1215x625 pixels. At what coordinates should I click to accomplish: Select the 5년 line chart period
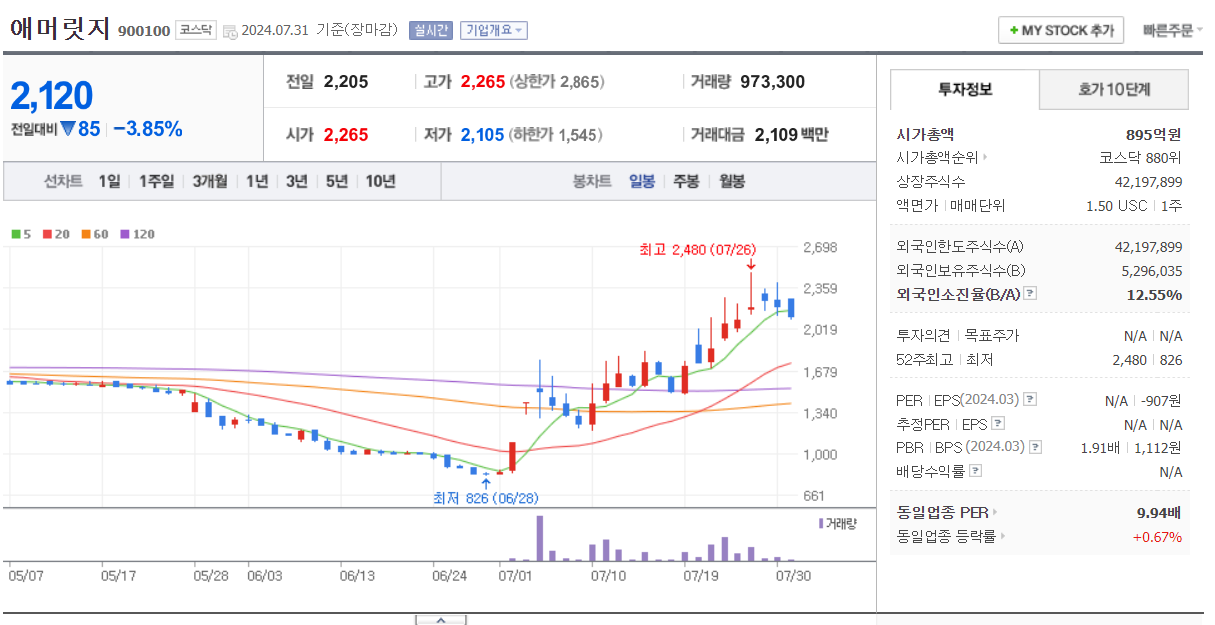point(337,181)
